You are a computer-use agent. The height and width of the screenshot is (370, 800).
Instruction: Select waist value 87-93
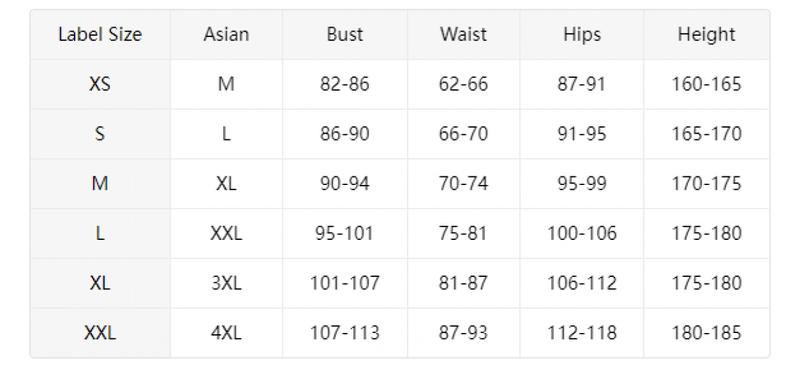pyautogui.click(x=463, y=333)
